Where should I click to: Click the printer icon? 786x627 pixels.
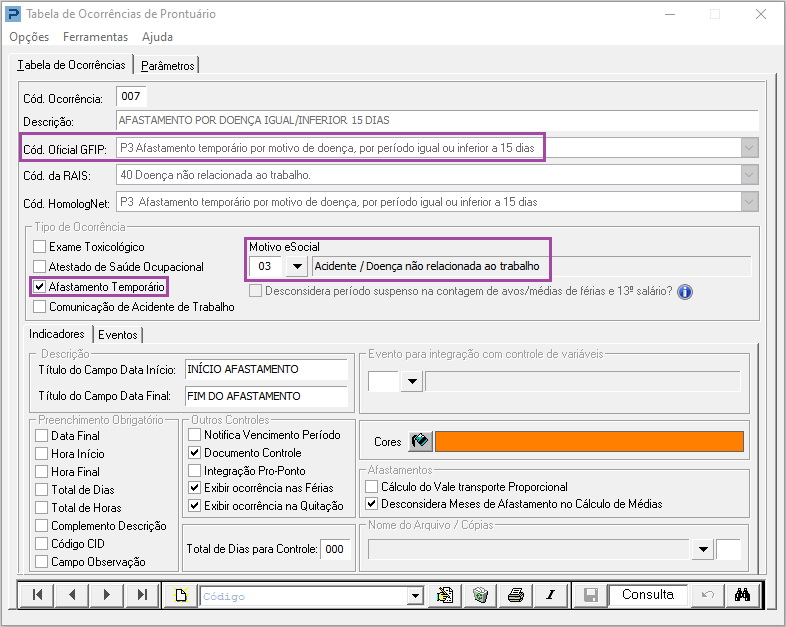pyautogui.click(x=515, y=595)
